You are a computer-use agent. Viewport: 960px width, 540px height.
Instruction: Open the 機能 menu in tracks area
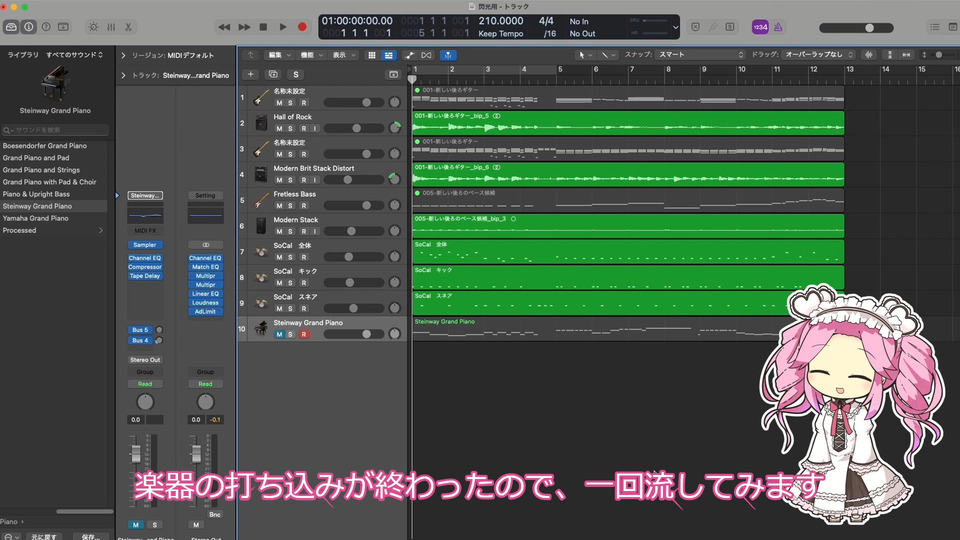click(x=310, y=55)
